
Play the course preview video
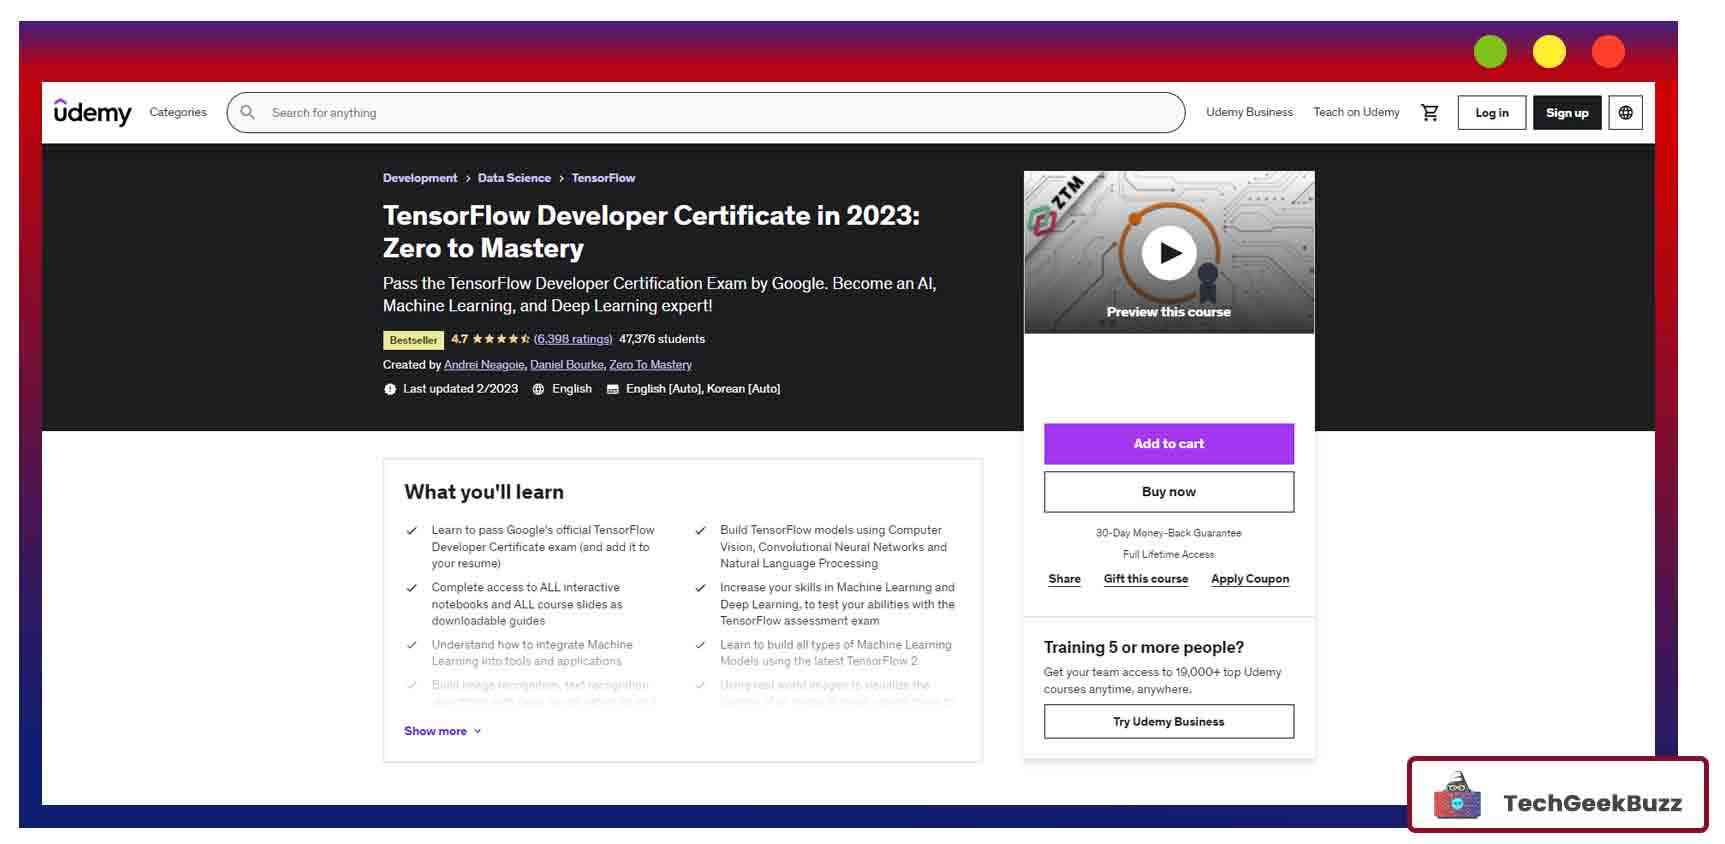(1168, 253)
